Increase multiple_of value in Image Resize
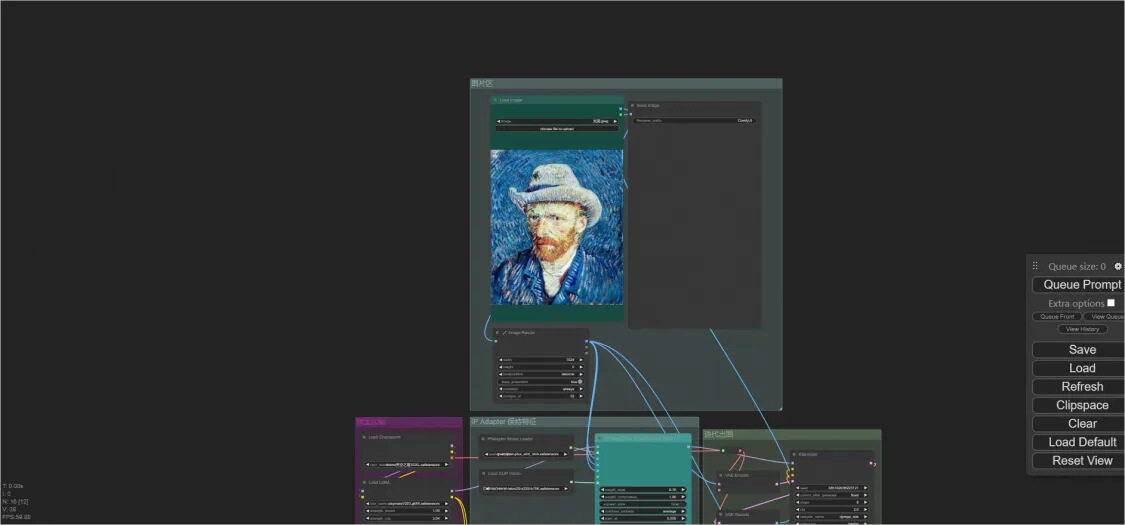The height and width of the screenshot is (525, 1125). (581, 396)
